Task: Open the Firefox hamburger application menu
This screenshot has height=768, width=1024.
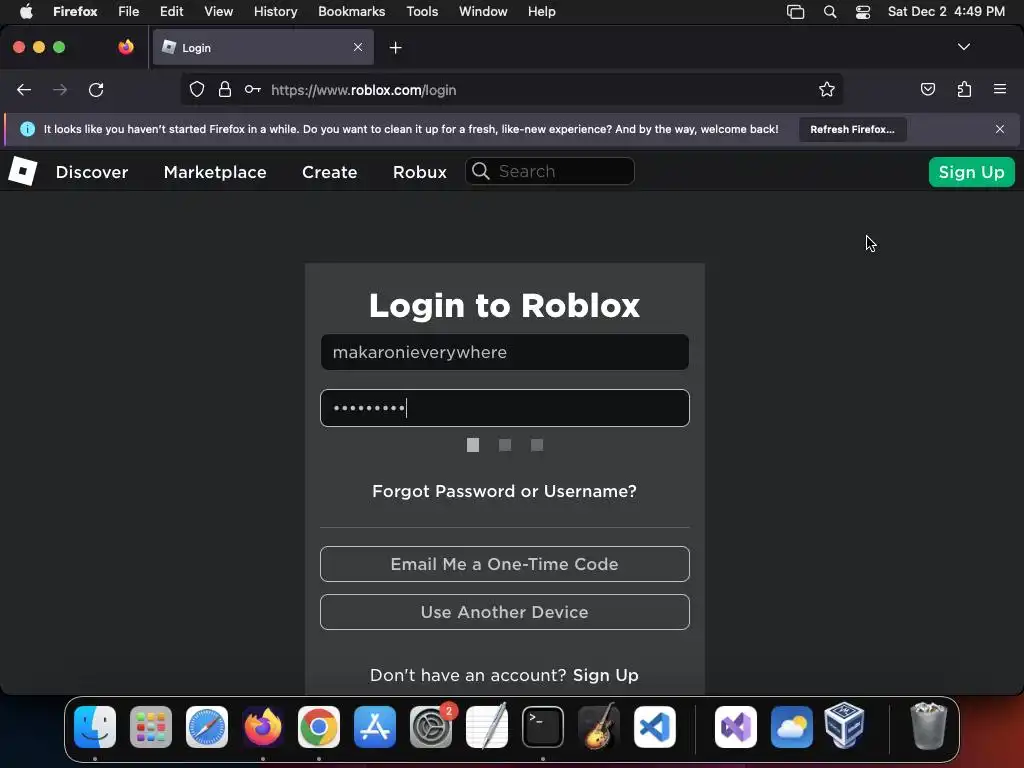Action: 1000,89
